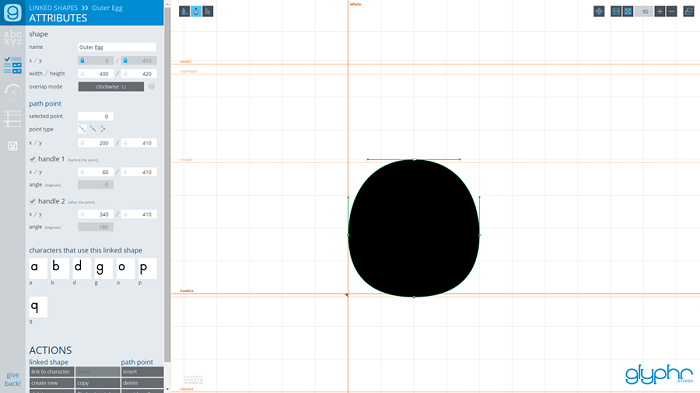Click the zoom out minus icon

tap(671, 12)
